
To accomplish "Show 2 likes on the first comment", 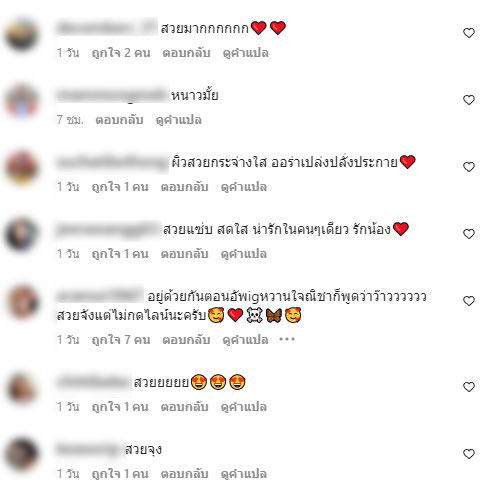I will [121, 53].
